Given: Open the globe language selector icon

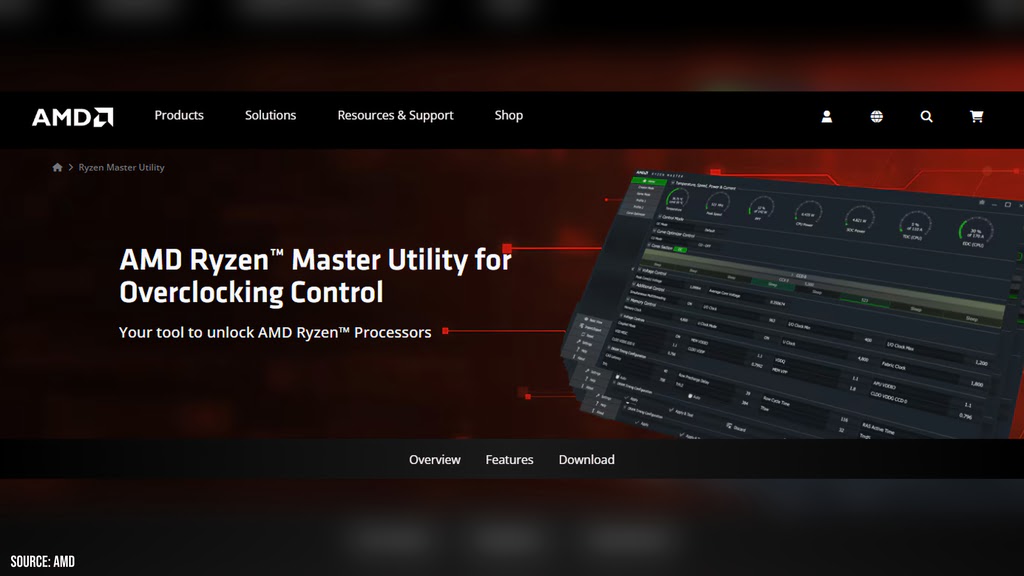Looking at the screenshot, I should (877, 116).
